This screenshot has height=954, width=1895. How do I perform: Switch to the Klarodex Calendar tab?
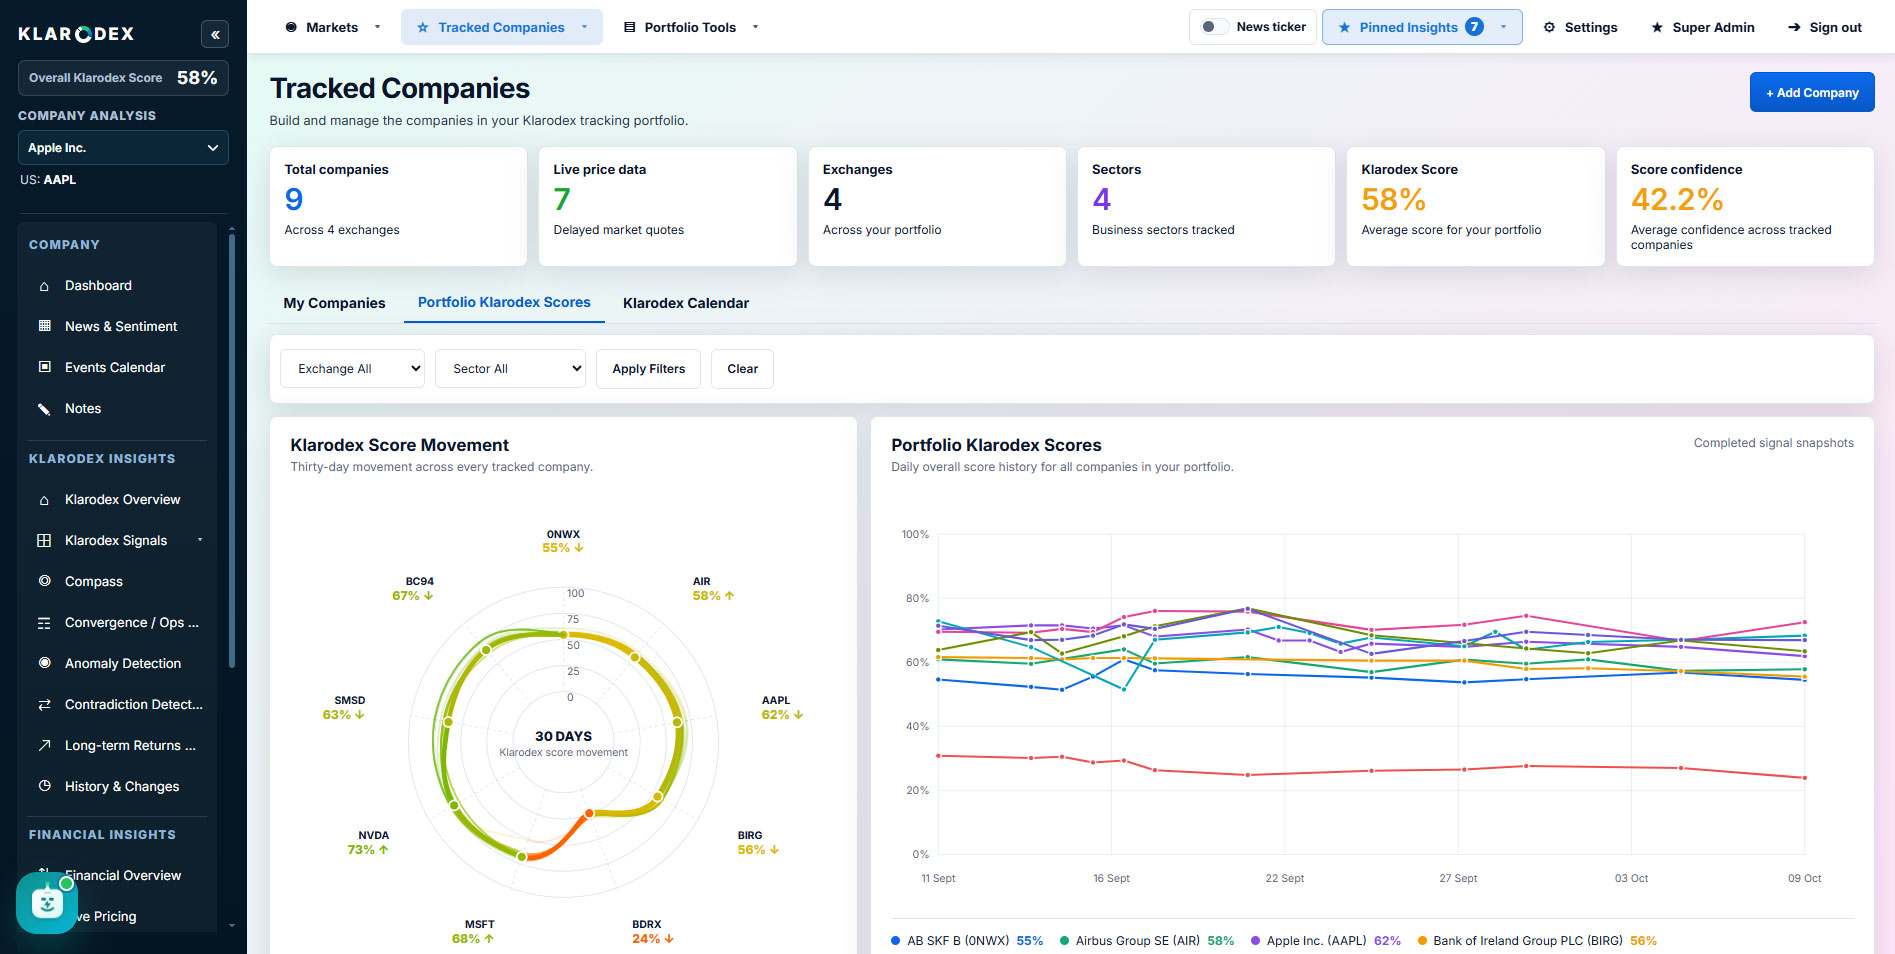686,303
